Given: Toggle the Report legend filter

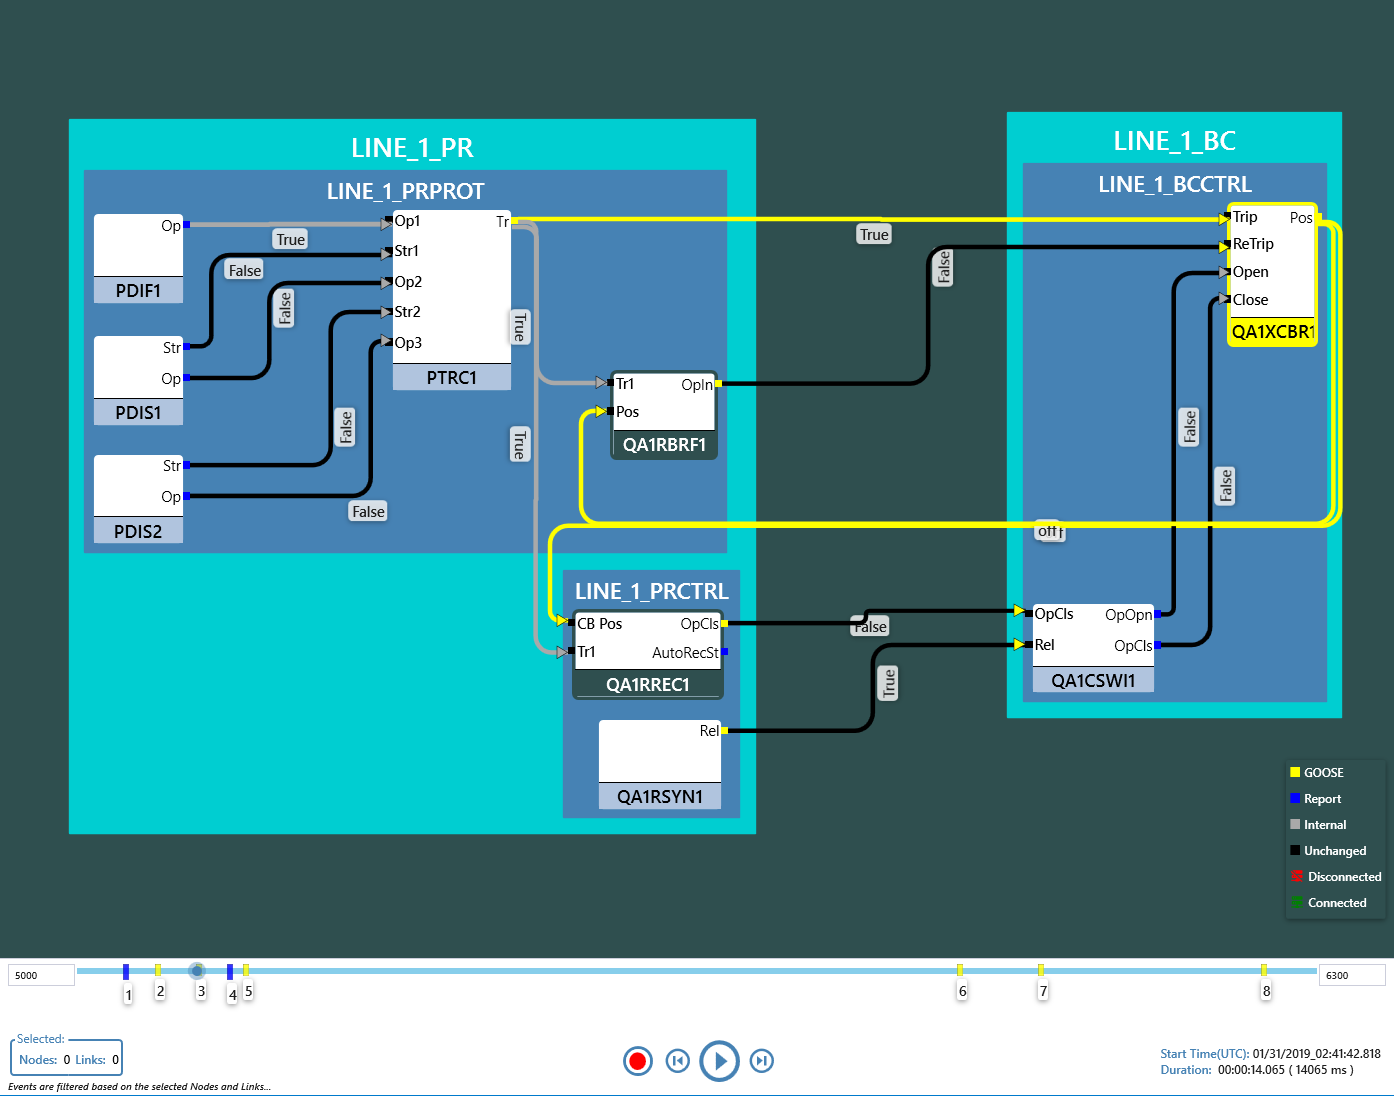Looking at the screenshot, I should tap(1321, 798).
